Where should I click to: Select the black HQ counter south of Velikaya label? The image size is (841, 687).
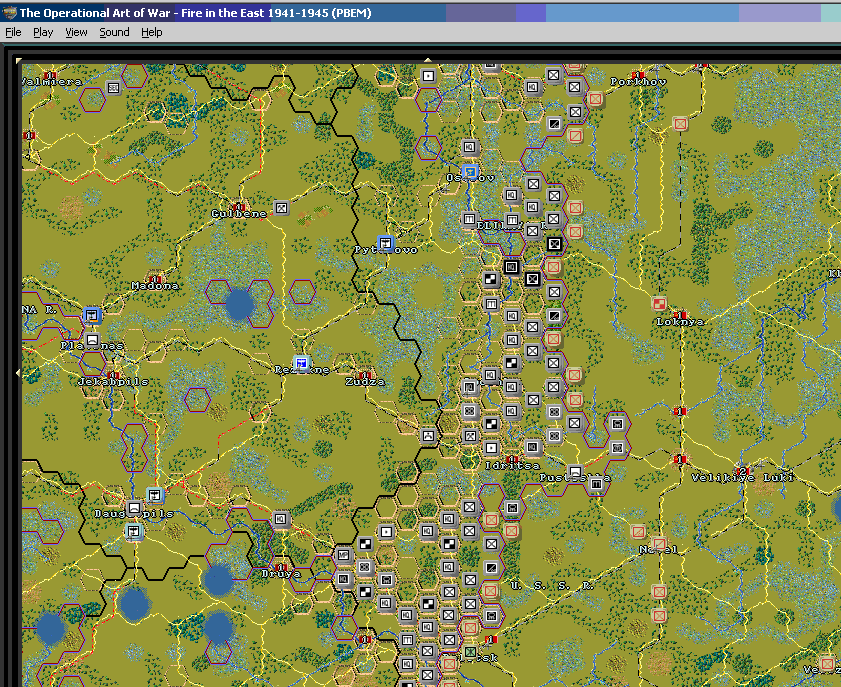click(x=512, y=267)
